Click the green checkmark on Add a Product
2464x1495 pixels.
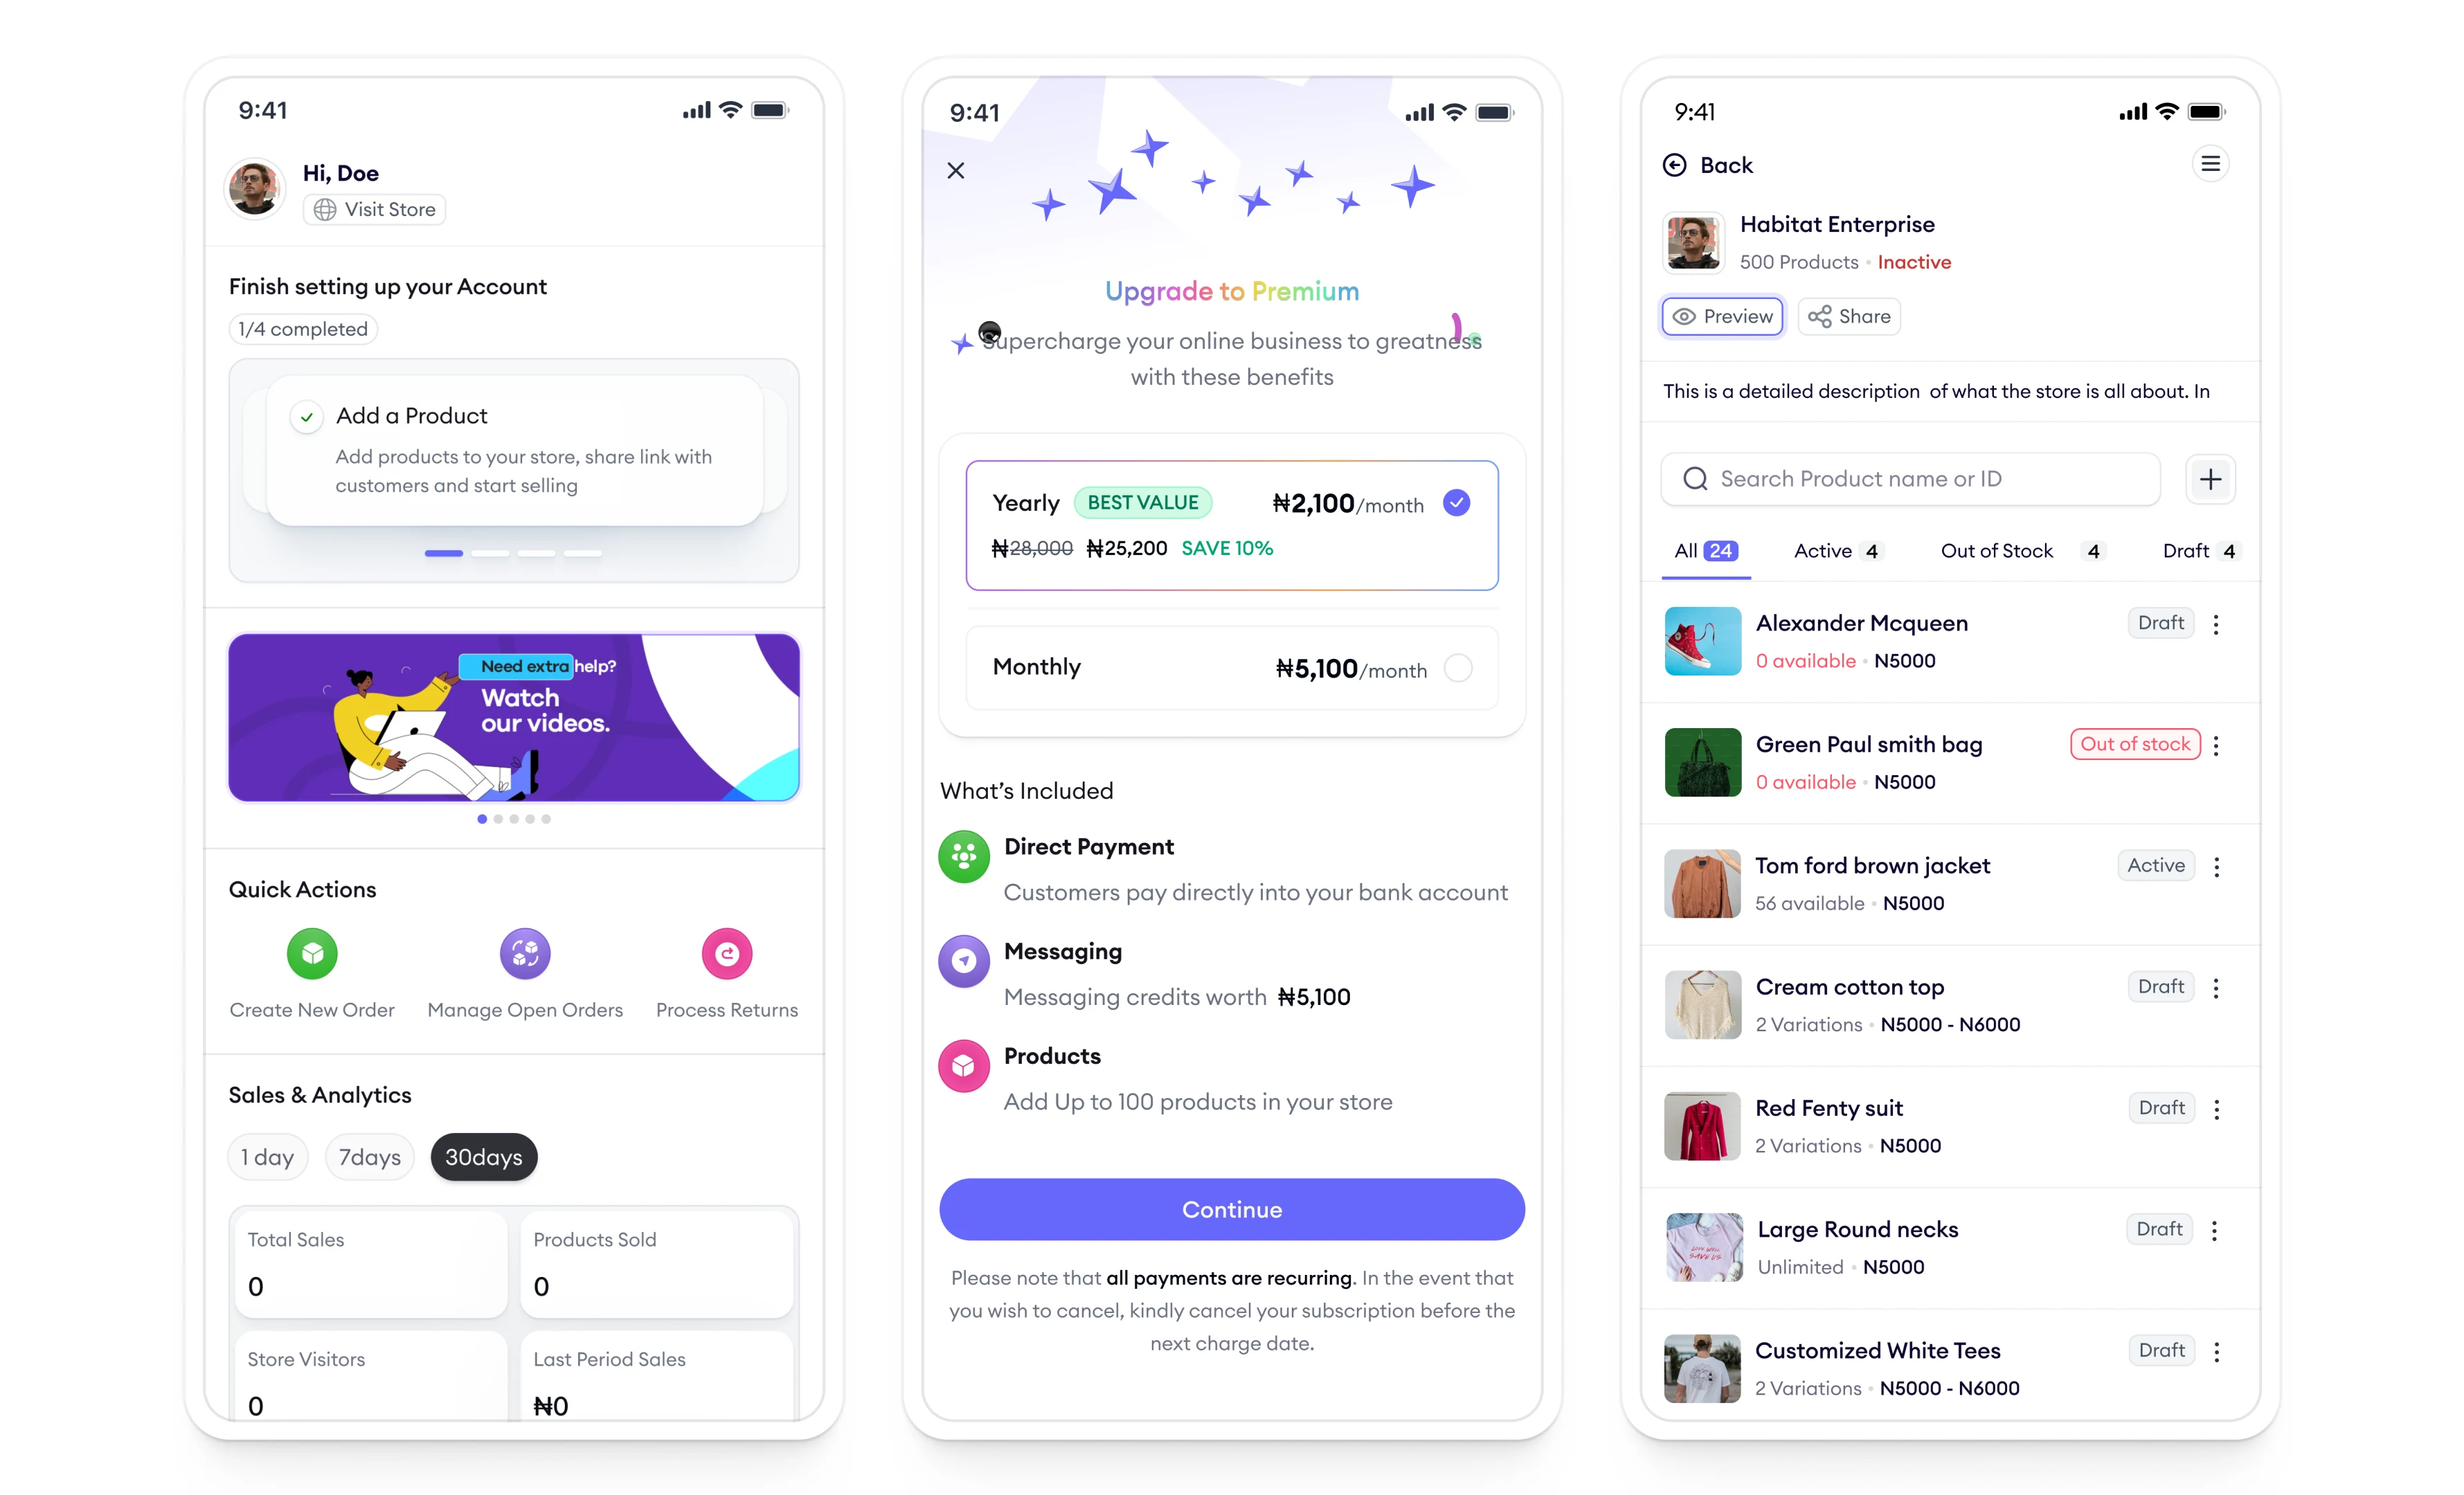(x=306, y=417)
